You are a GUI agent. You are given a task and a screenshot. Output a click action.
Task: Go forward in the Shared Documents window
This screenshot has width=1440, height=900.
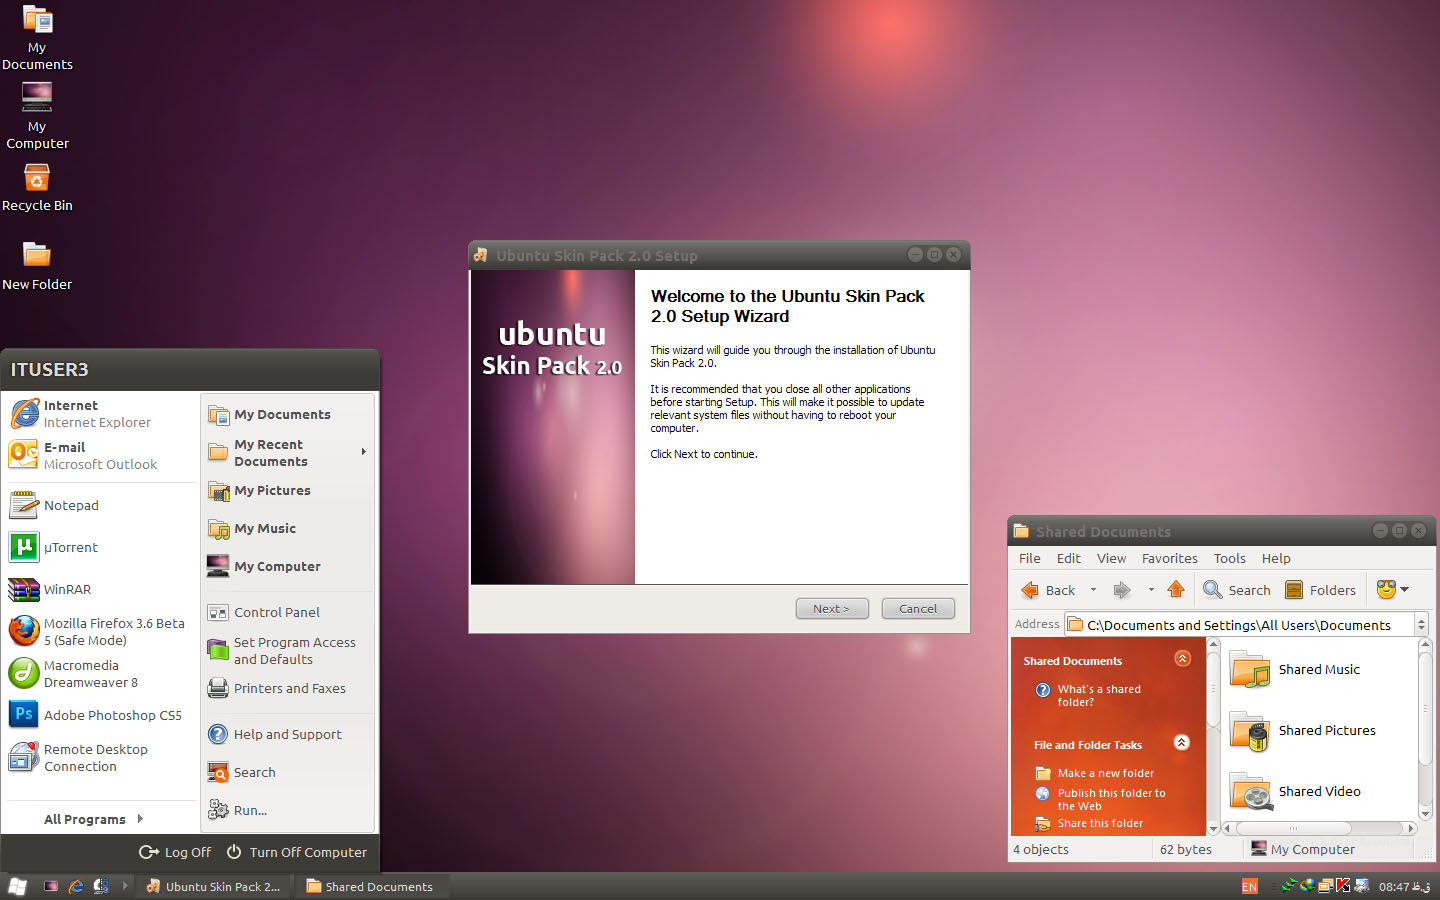tap(1122, 590)
